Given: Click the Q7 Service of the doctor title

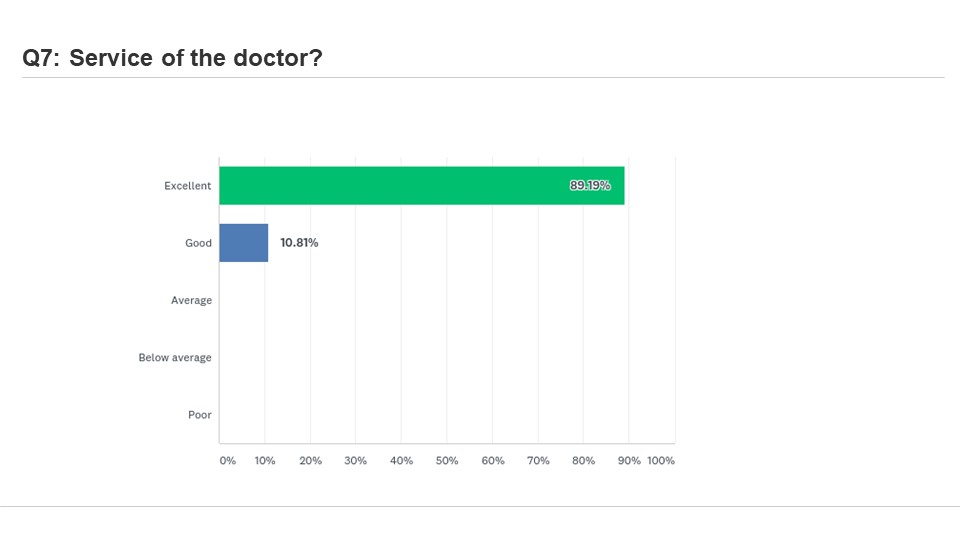Looking at the screenshot, I should [172, 58].
